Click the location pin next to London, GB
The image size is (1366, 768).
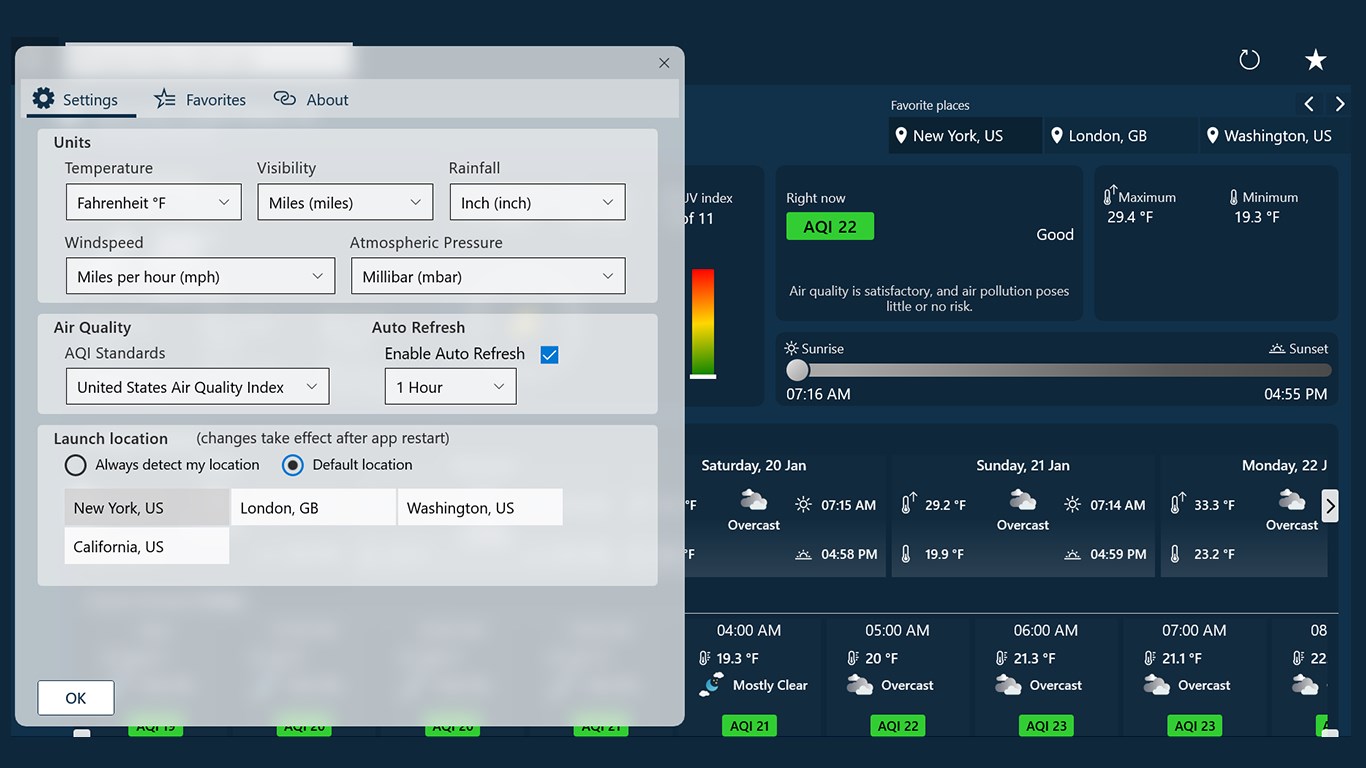(1057, 135)
